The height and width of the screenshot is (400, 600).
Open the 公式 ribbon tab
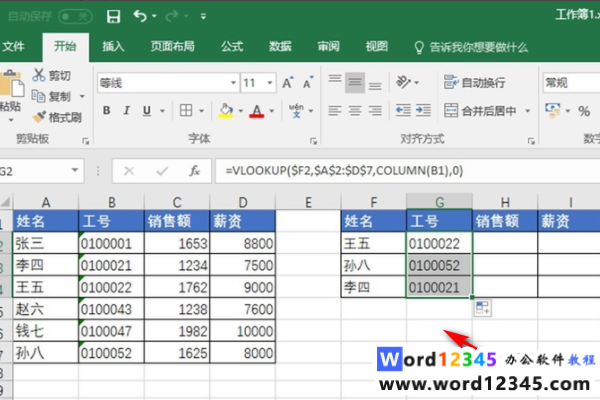pos(232,46)
